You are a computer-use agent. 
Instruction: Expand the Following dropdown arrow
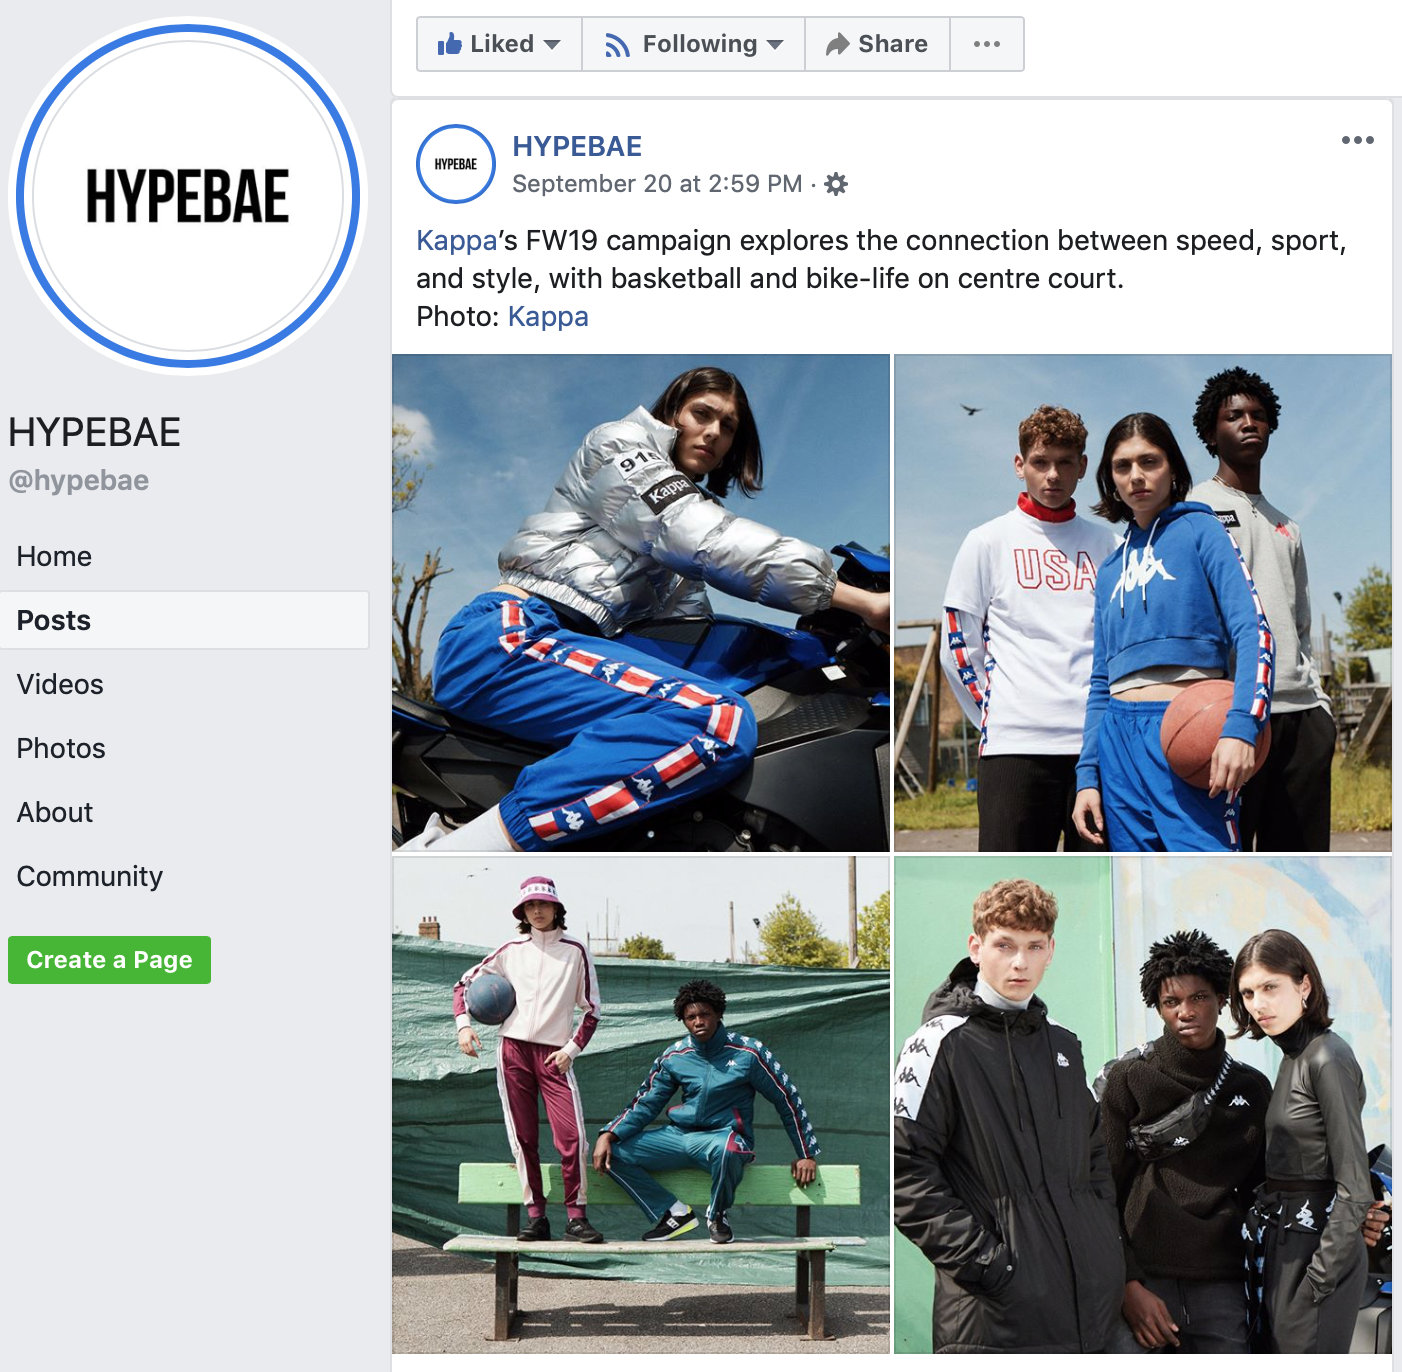point(775,45)
